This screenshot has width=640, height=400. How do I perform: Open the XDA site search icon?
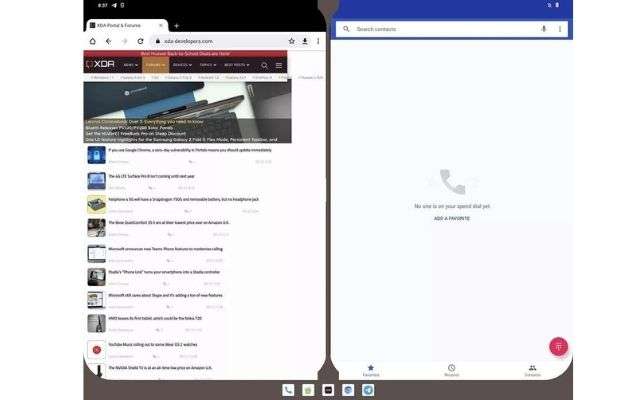[264, 65]
